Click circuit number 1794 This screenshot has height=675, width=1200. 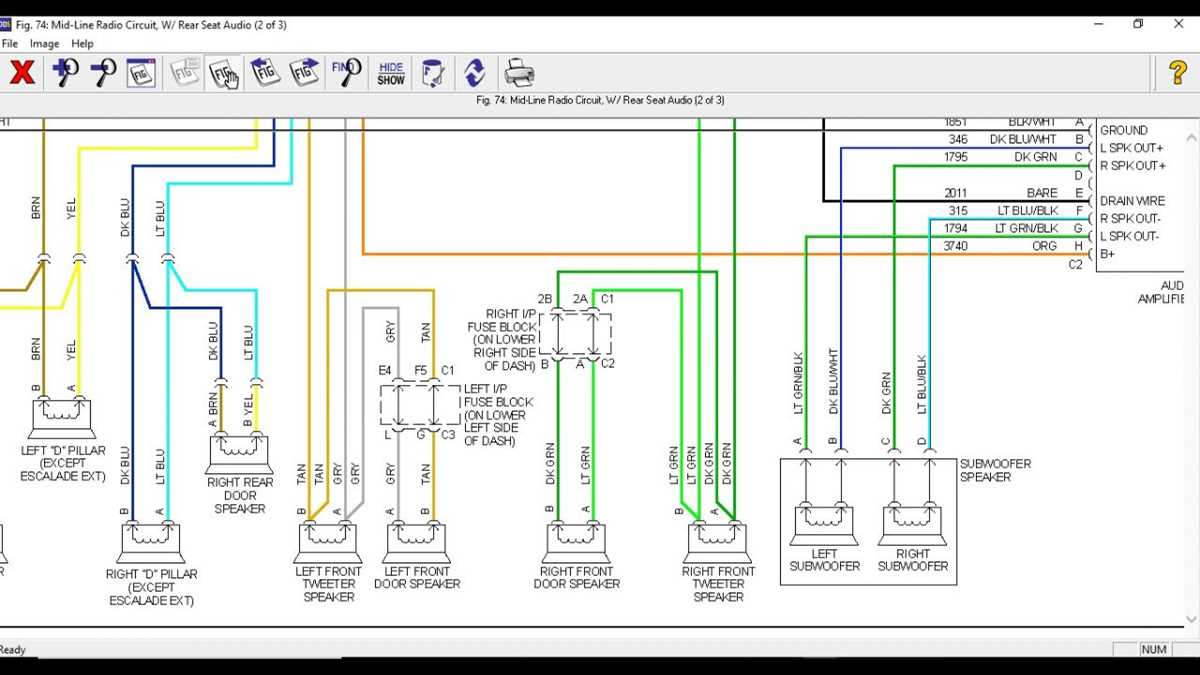tap(955, 229)
